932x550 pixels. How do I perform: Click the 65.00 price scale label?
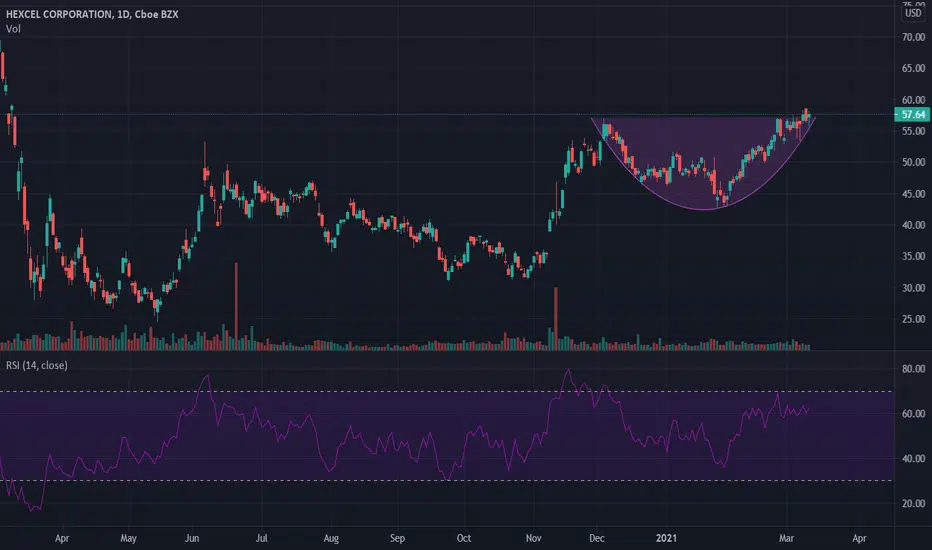(x=914, y=68)
